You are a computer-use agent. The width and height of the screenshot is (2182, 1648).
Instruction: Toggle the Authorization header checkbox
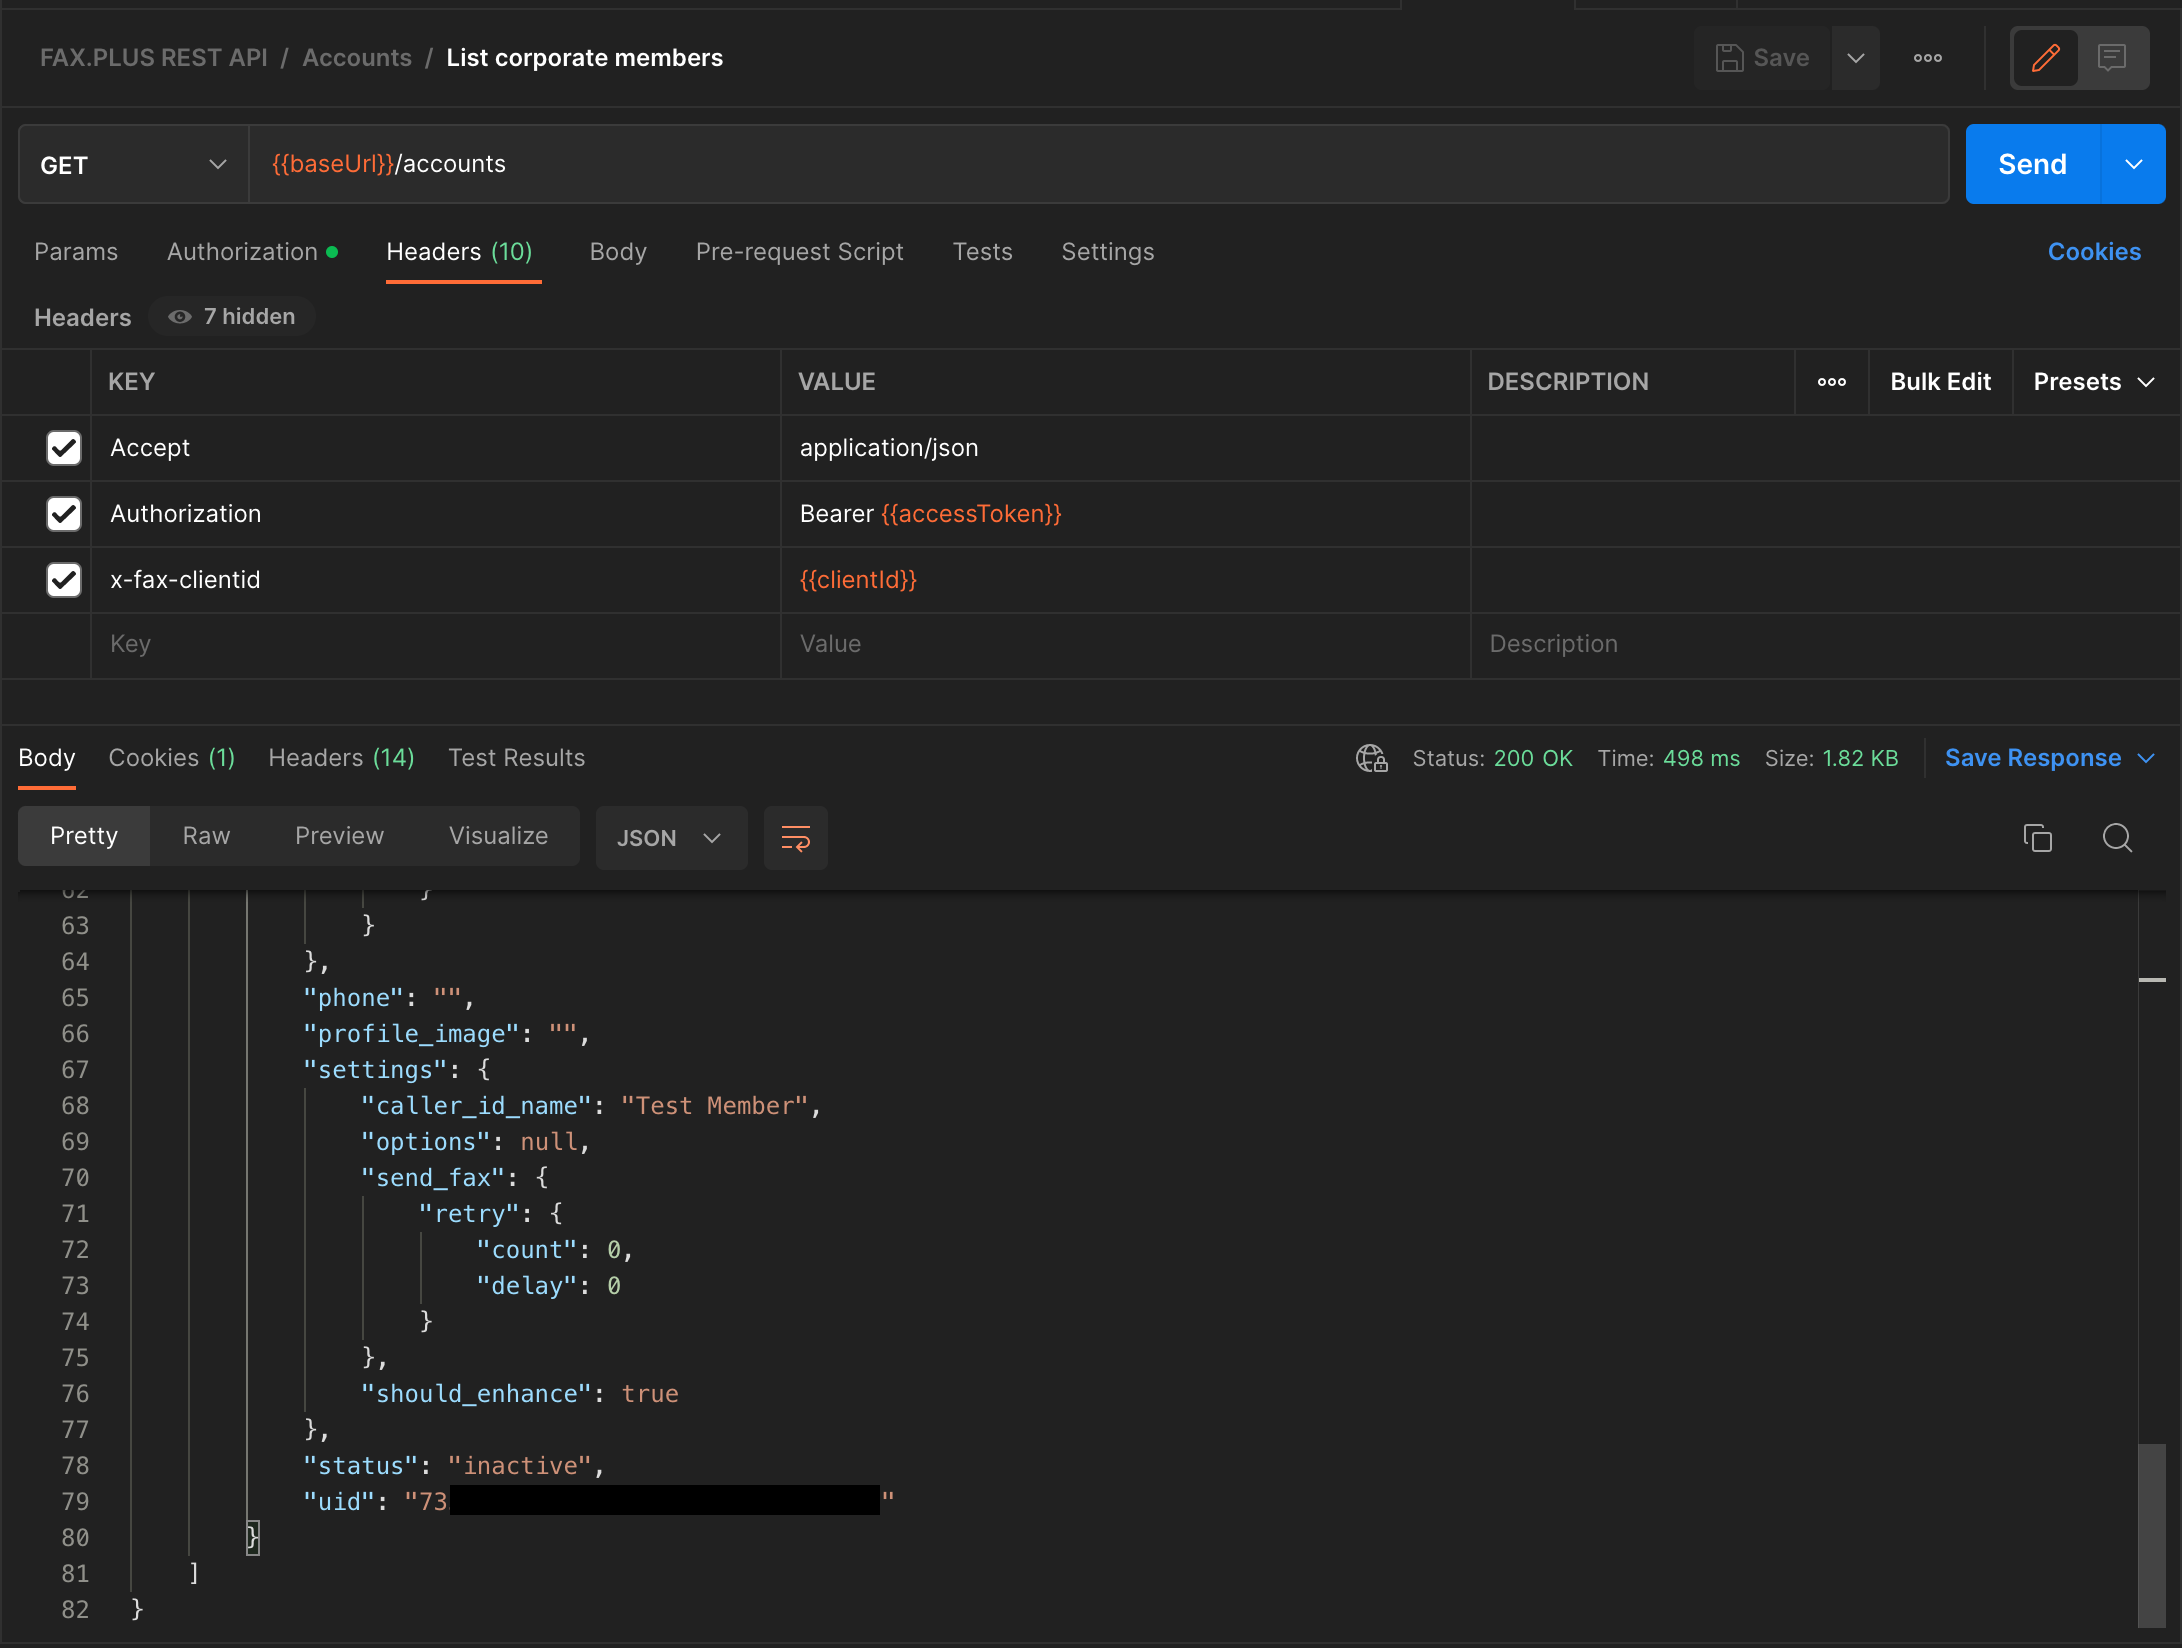coord(62,514)
